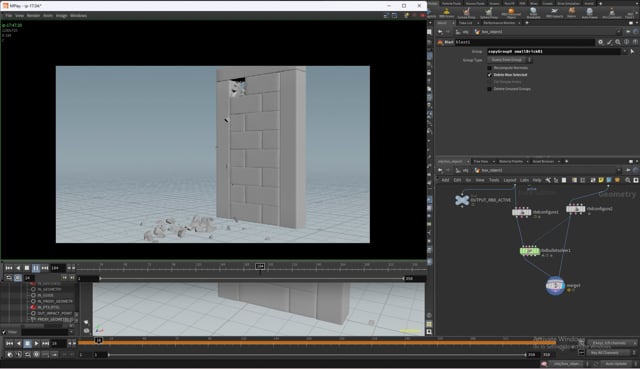The image size is (640, 369).
Task: Click the pause button in MPlay
Action: point(36,268)
